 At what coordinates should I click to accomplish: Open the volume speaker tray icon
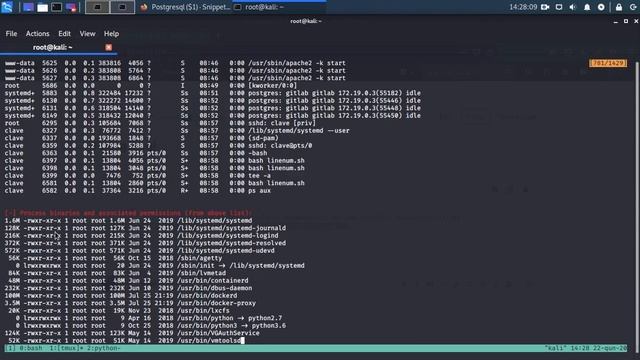click(x=573, y=7)
